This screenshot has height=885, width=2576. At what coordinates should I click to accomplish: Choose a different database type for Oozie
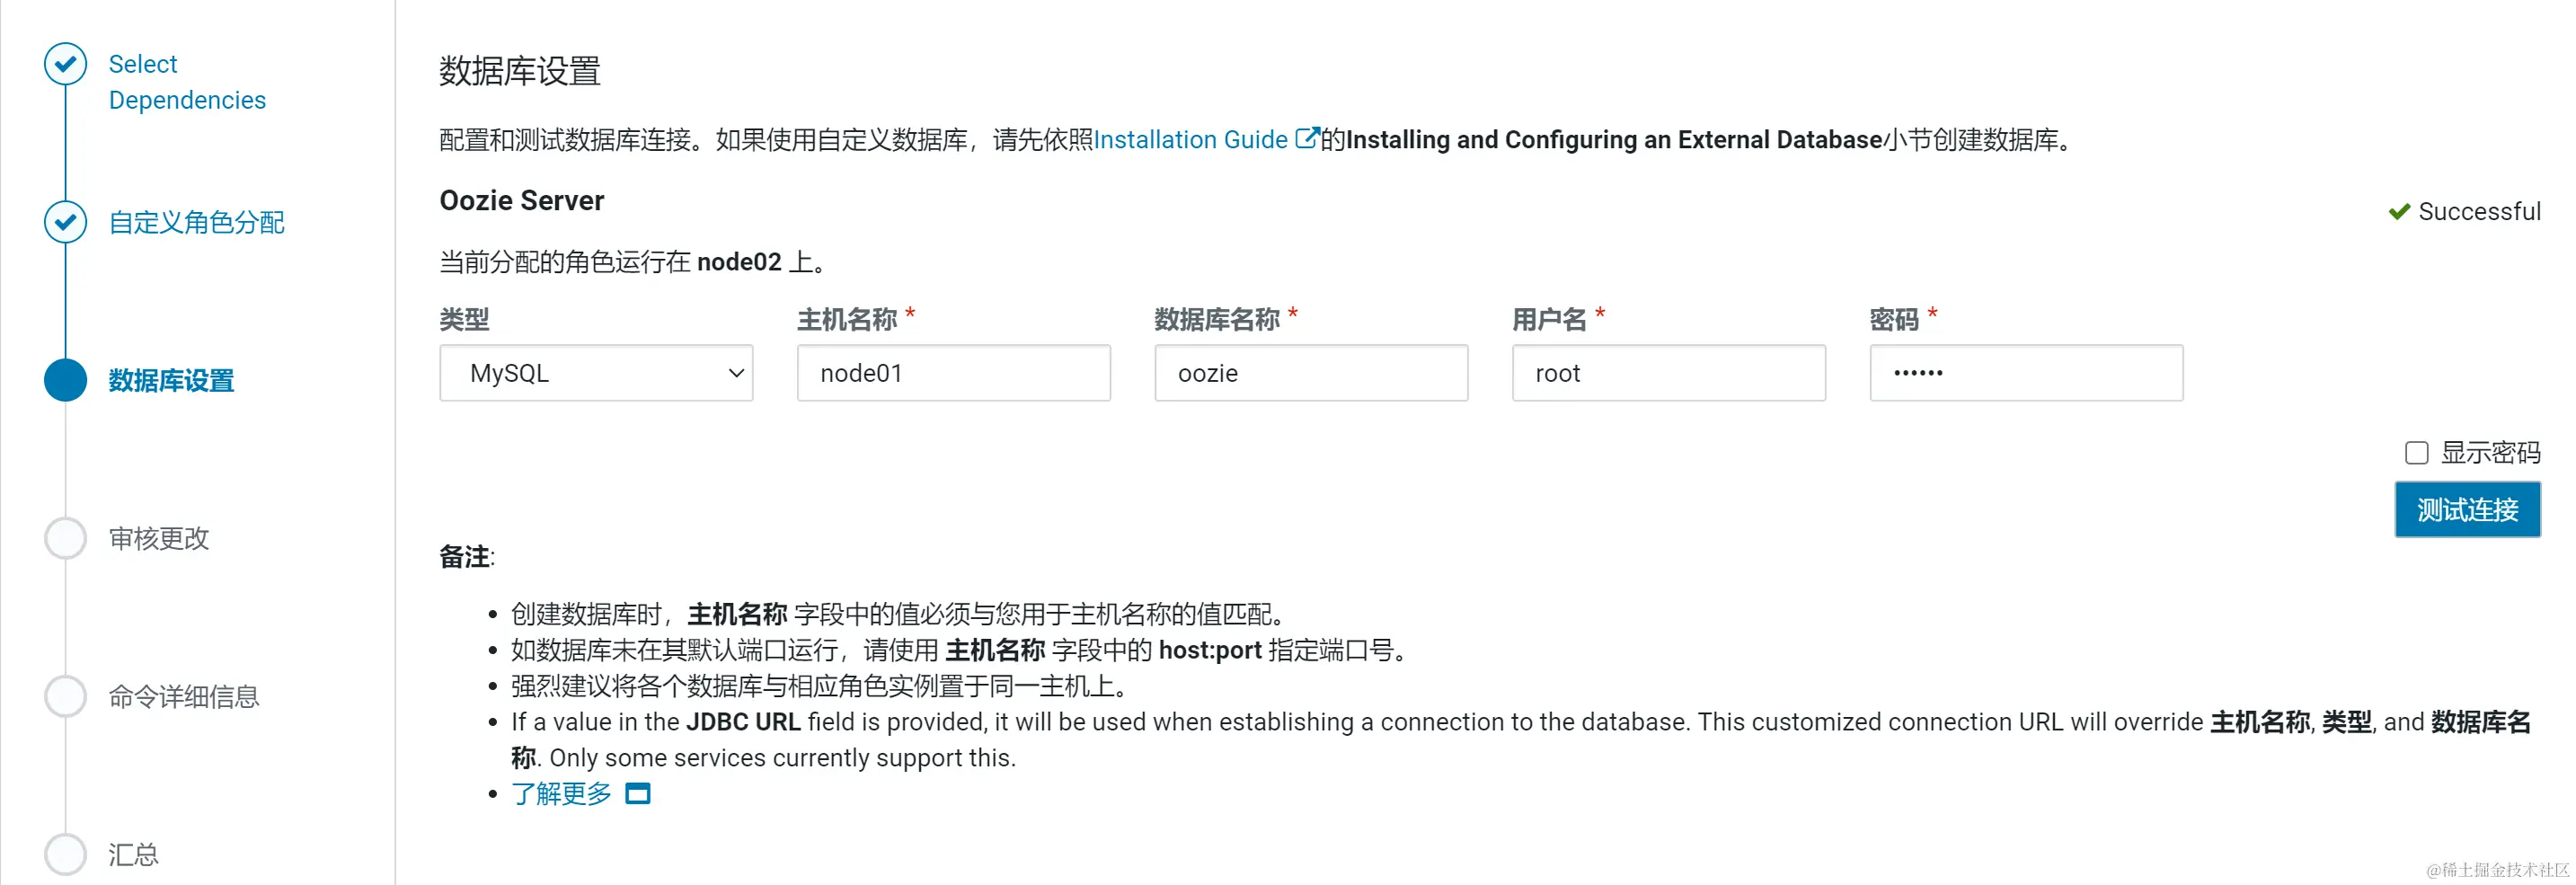pyautogui.click(x=596, y=373)
